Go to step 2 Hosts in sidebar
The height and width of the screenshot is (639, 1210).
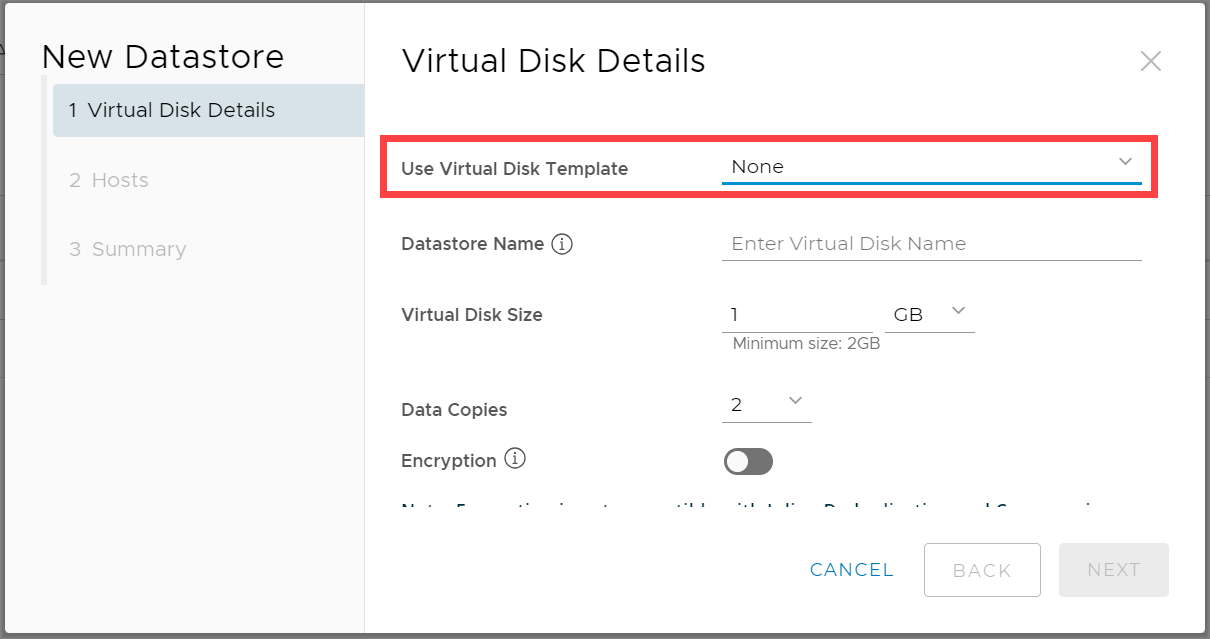pos(109,180)
